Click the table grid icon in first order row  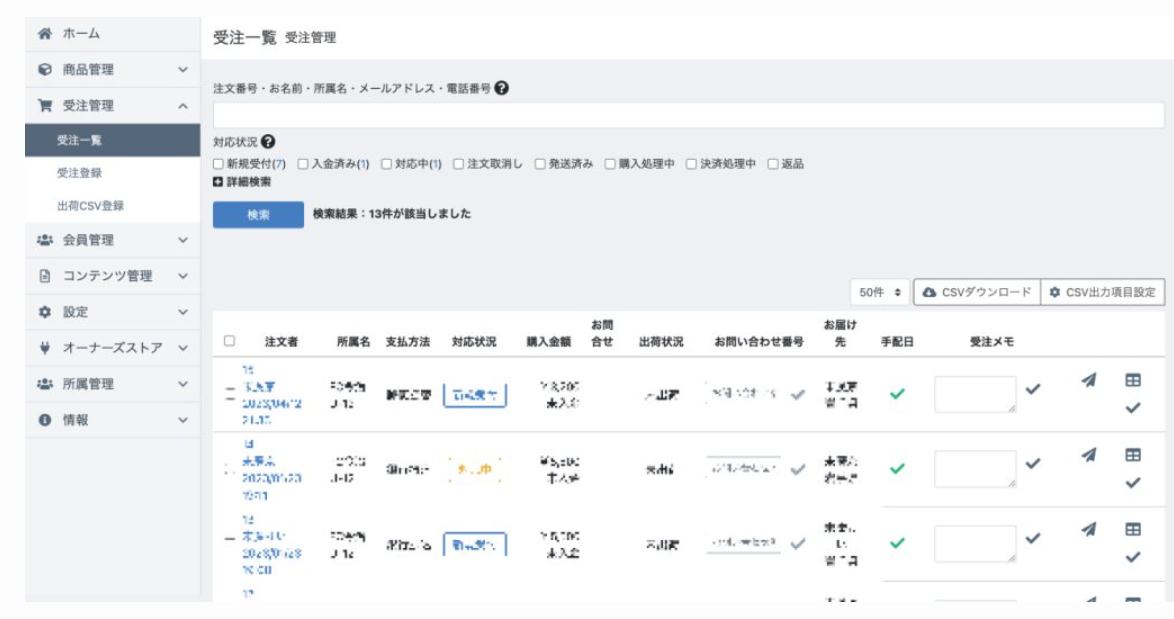(1133, 380)
